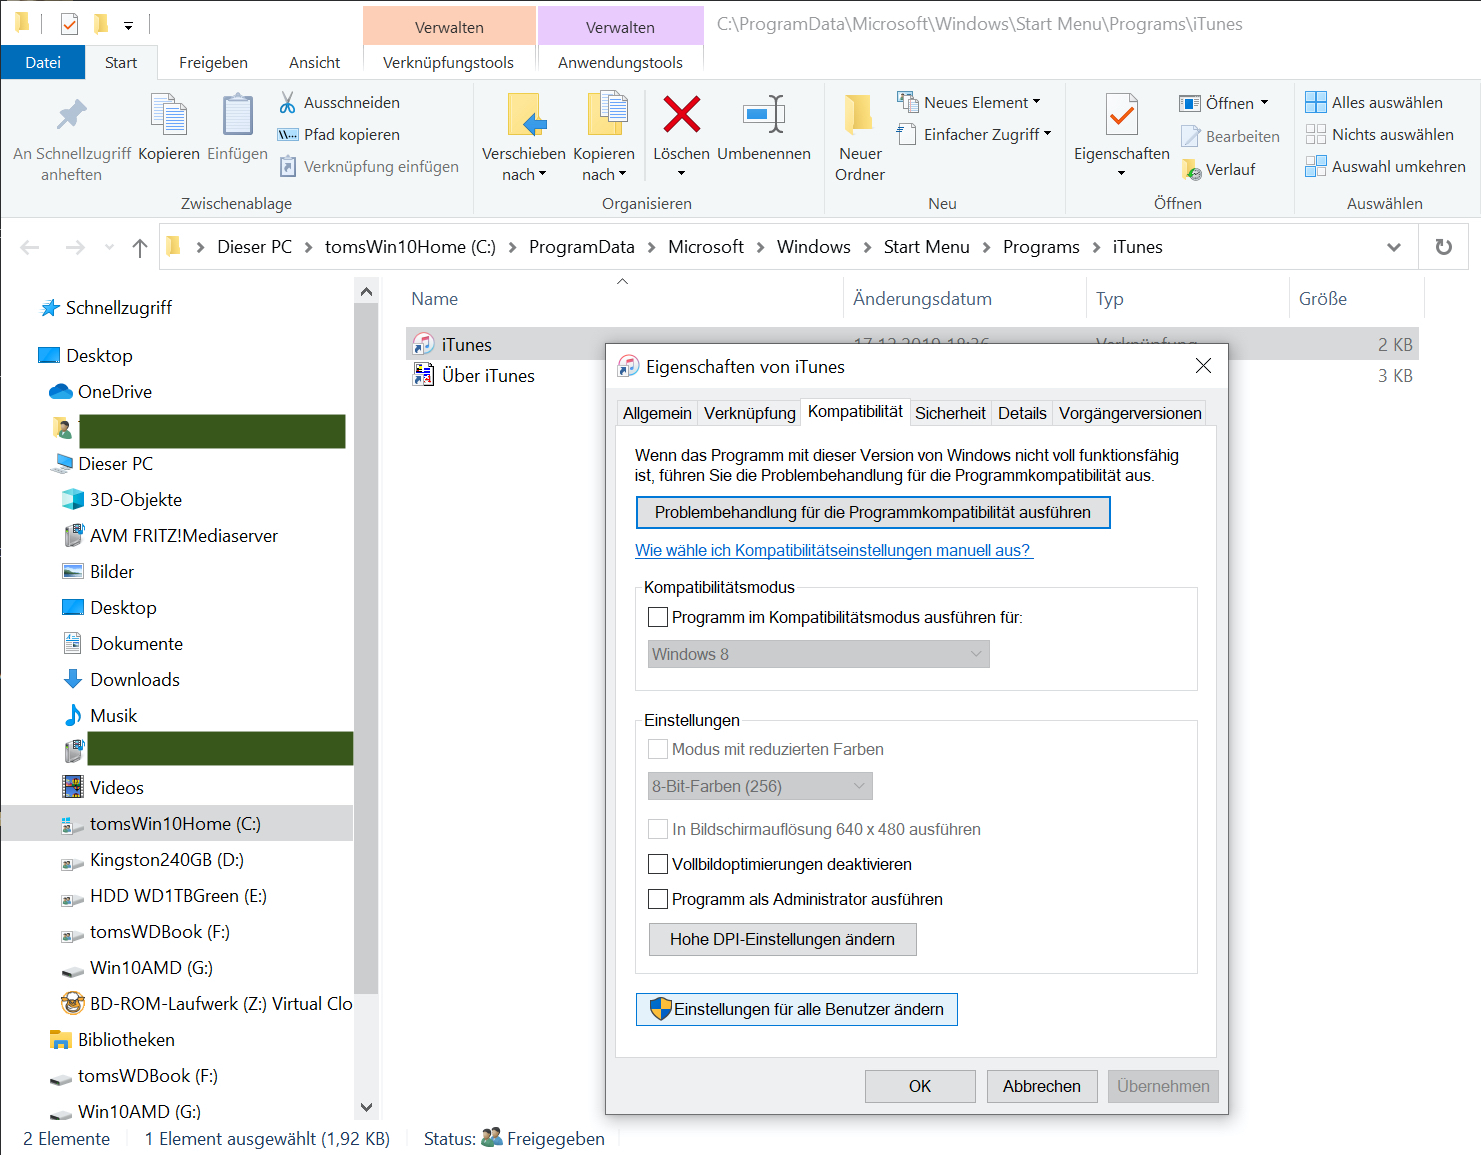1481x1155 pixels.
Task: Select all items with Alles auswählen
Action: (1374, 102)
